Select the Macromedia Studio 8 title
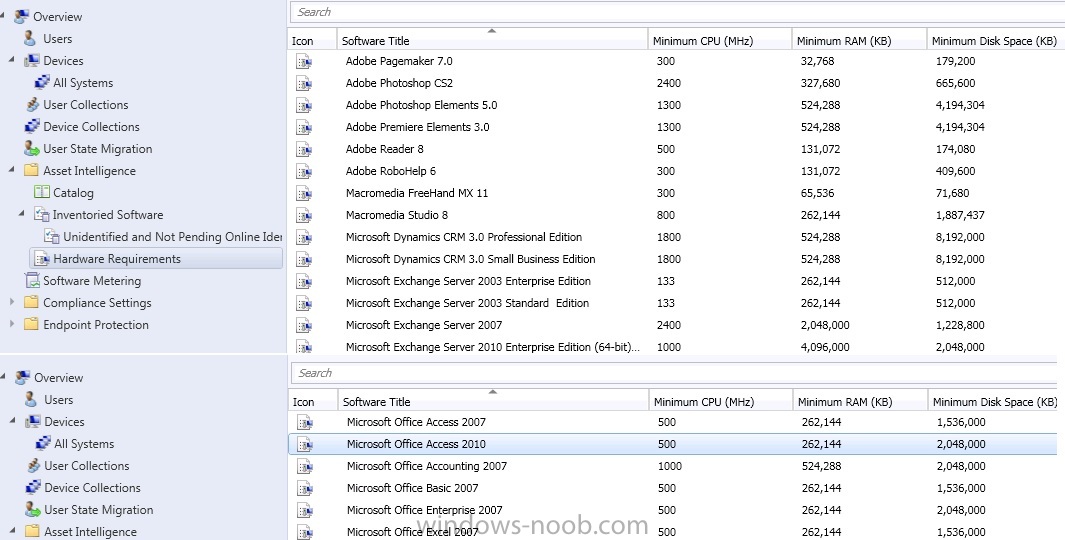This screenshot has height=540, width=1065. point(397,215)
